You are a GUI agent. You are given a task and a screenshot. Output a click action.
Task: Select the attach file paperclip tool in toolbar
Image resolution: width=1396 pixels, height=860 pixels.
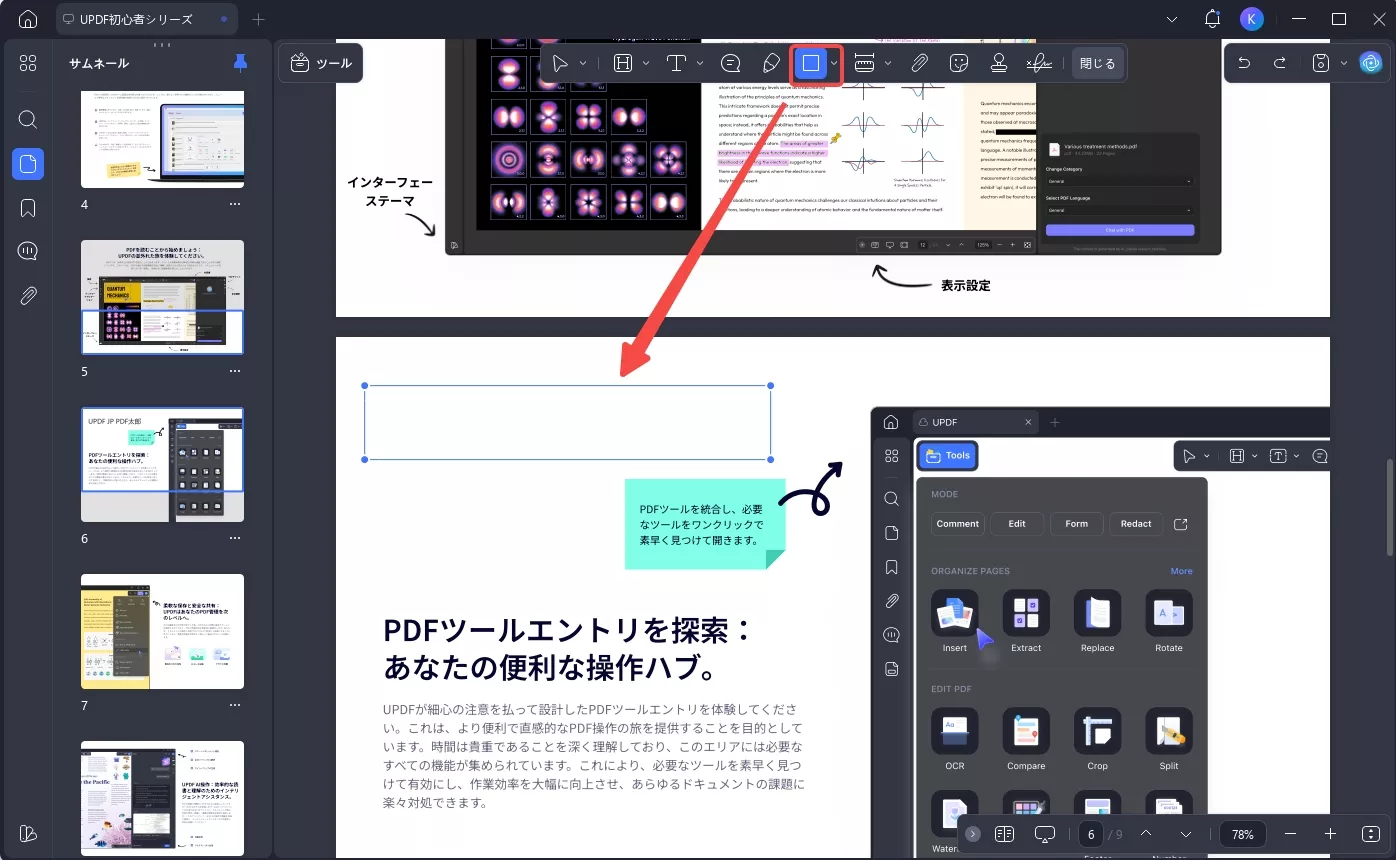coord(919,63)
